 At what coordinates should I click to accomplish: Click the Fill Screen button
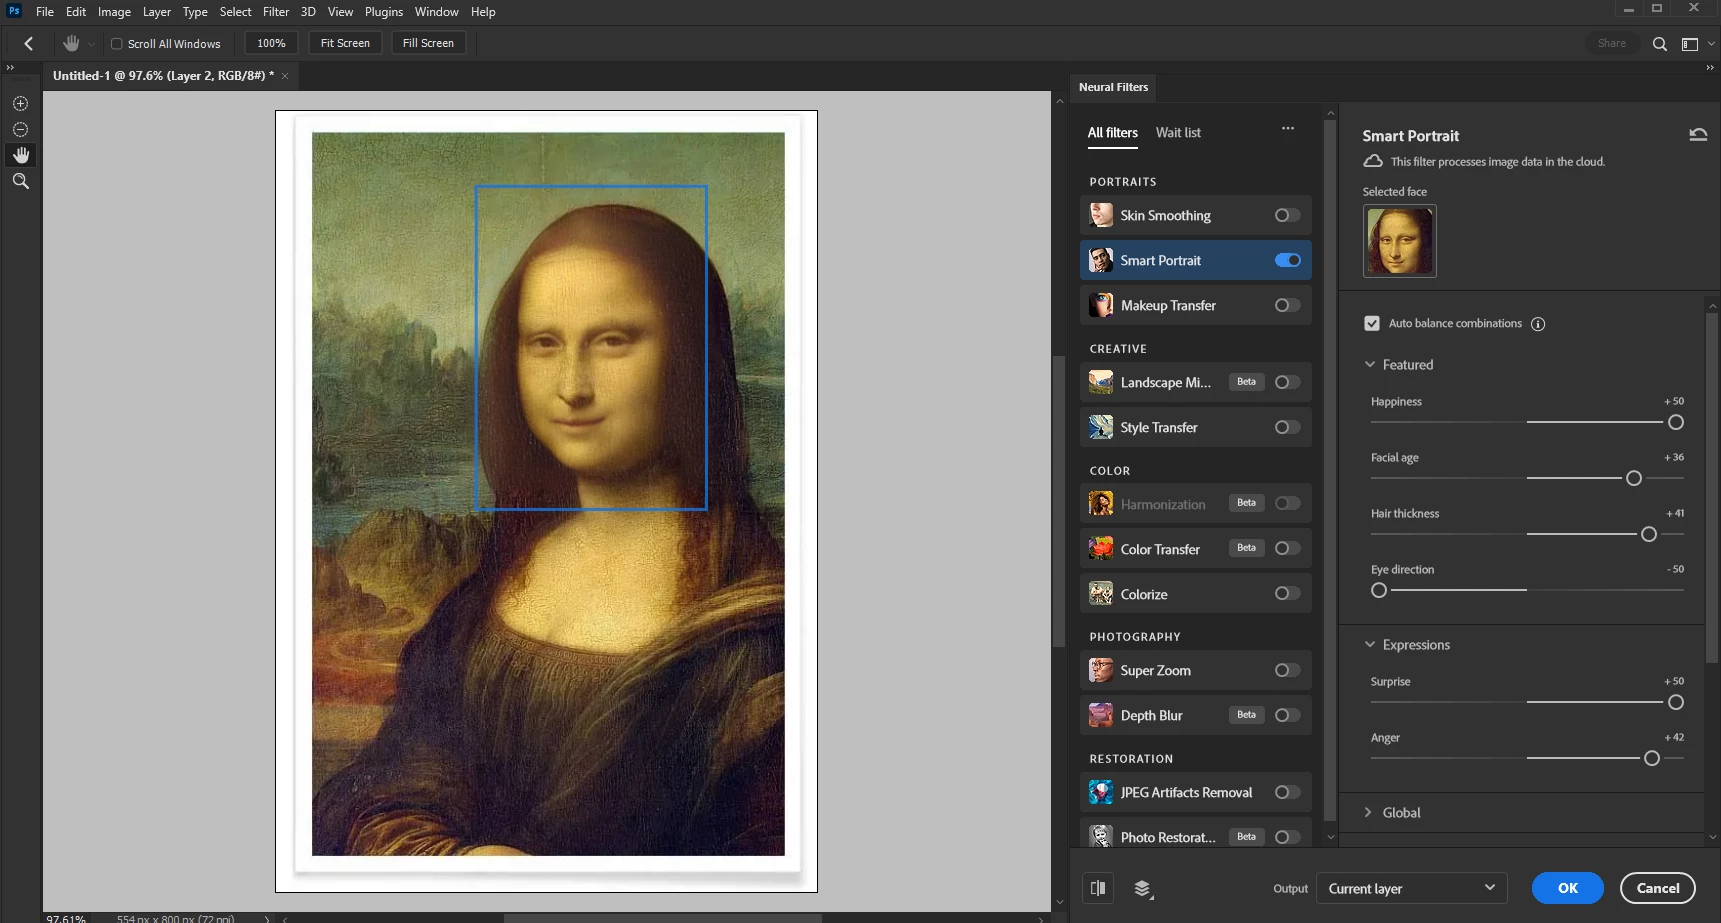point(428,43)
